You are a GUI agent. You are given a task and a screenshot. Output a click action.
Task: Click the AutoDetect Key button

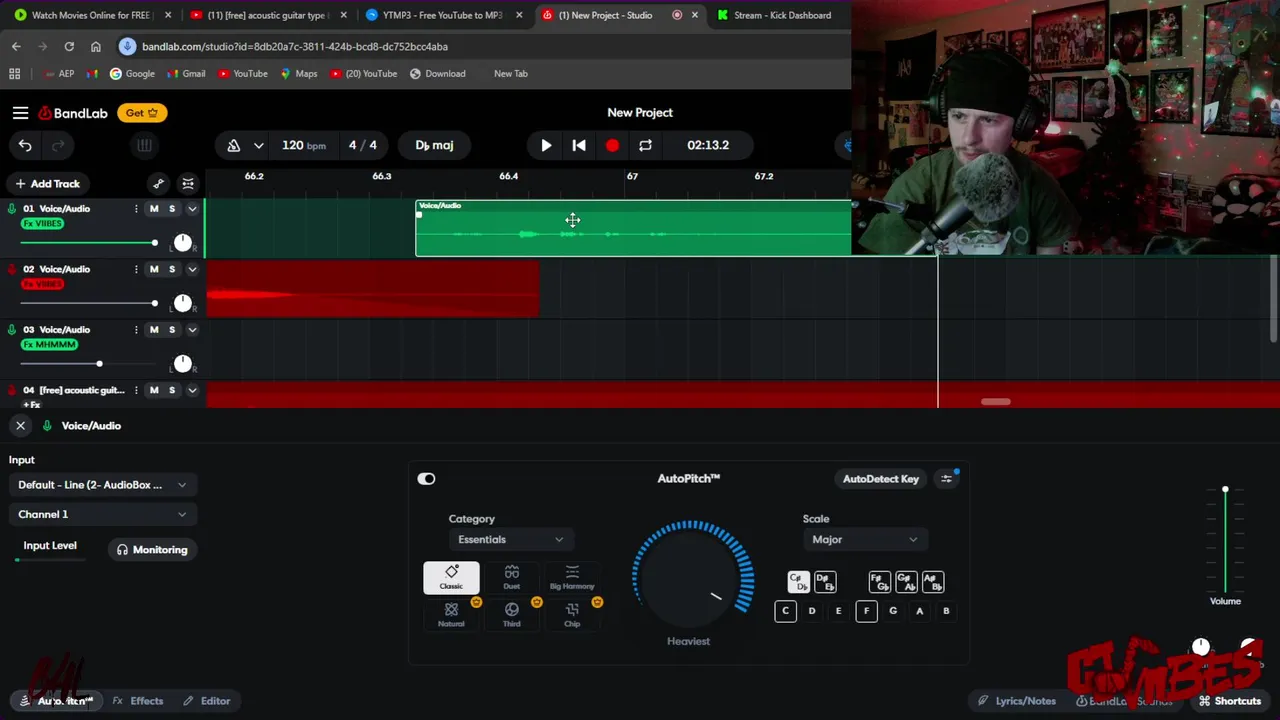[x=880, y=479]
